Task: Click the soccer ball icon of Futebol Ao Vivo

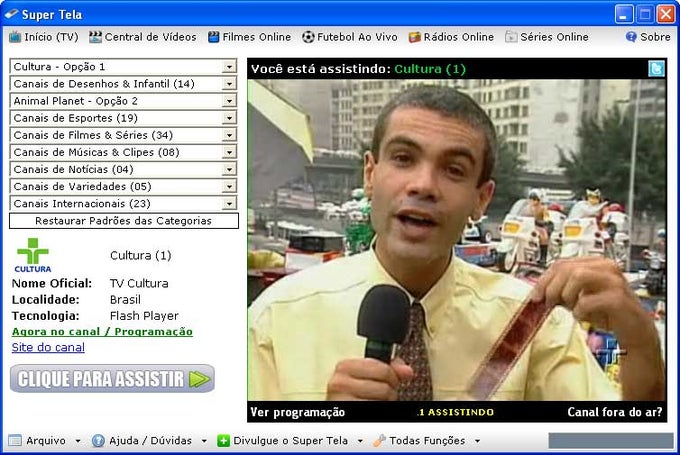Action: pos(308,37)
